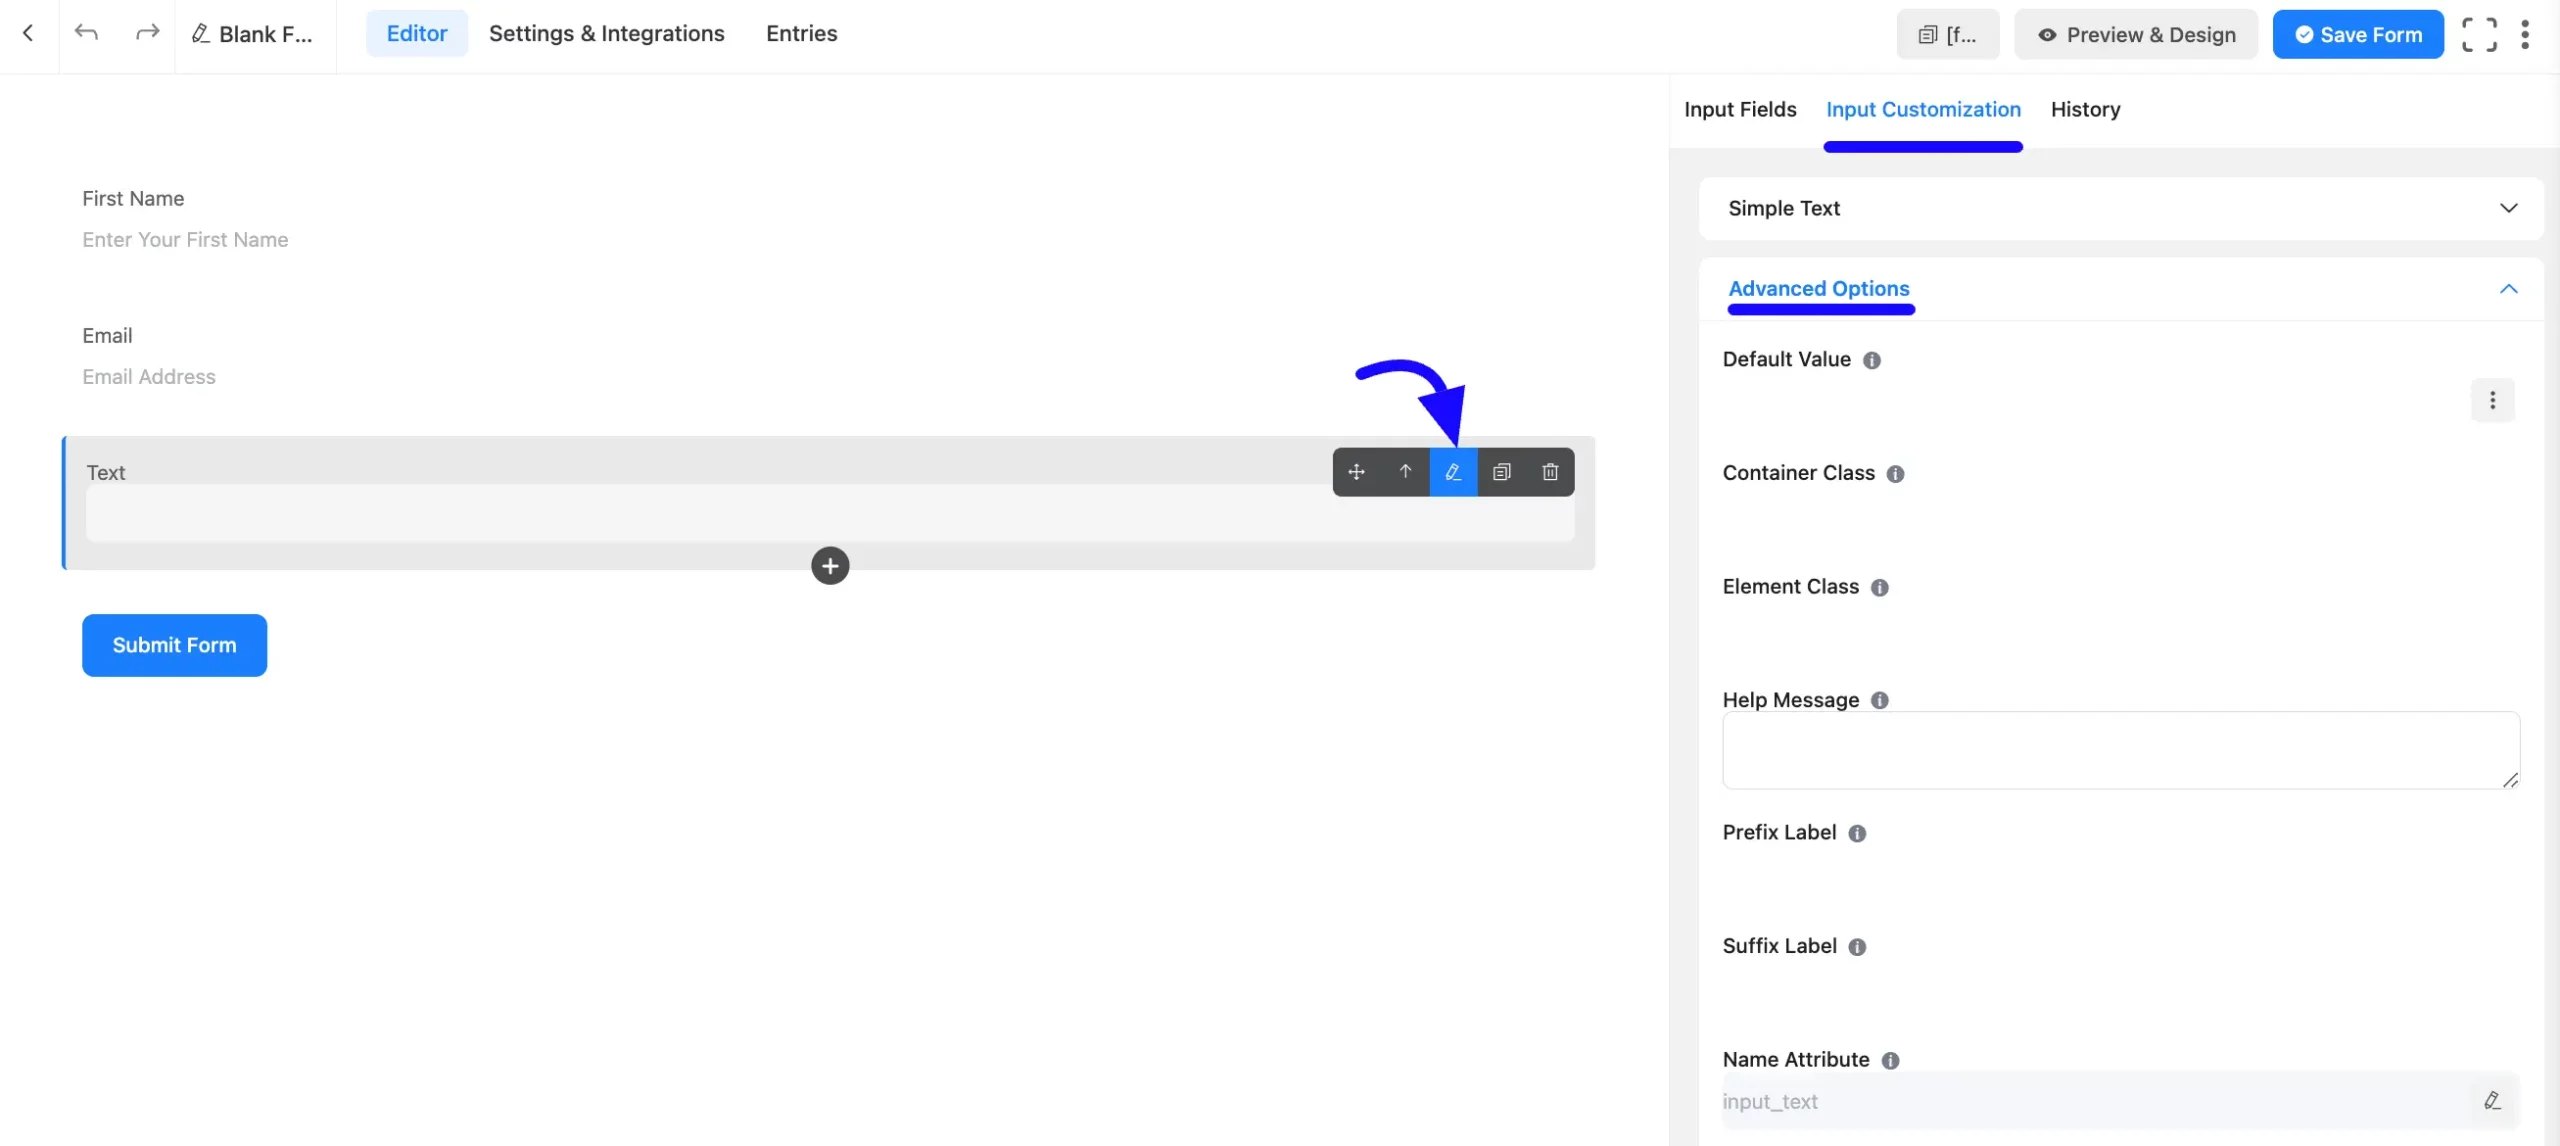The image size is (2560, 1146).
Task: Click the Help Message info tooltip icon
Action: click(1879, 700)
